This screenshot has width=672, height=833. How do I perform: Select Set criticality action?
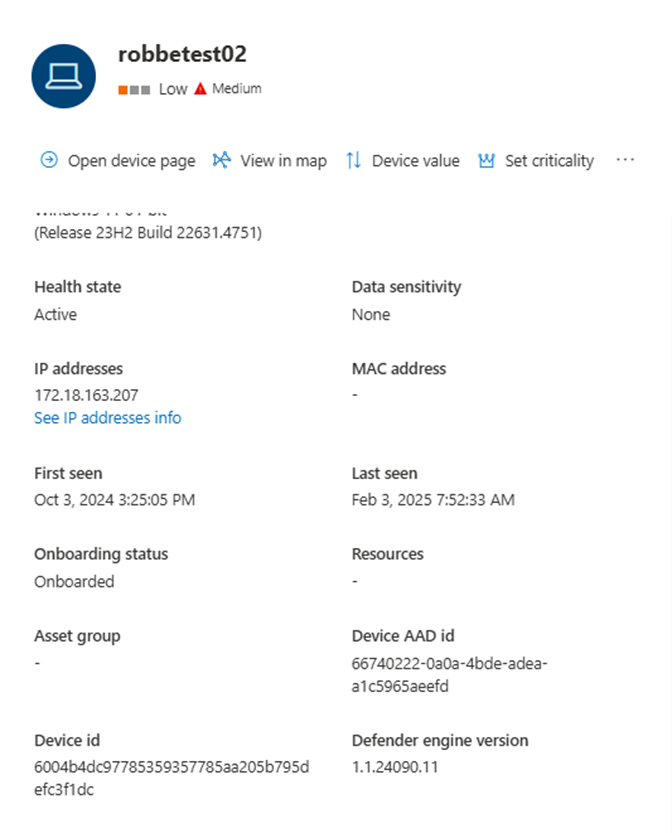pyautogui.click(x=549, y=160)
